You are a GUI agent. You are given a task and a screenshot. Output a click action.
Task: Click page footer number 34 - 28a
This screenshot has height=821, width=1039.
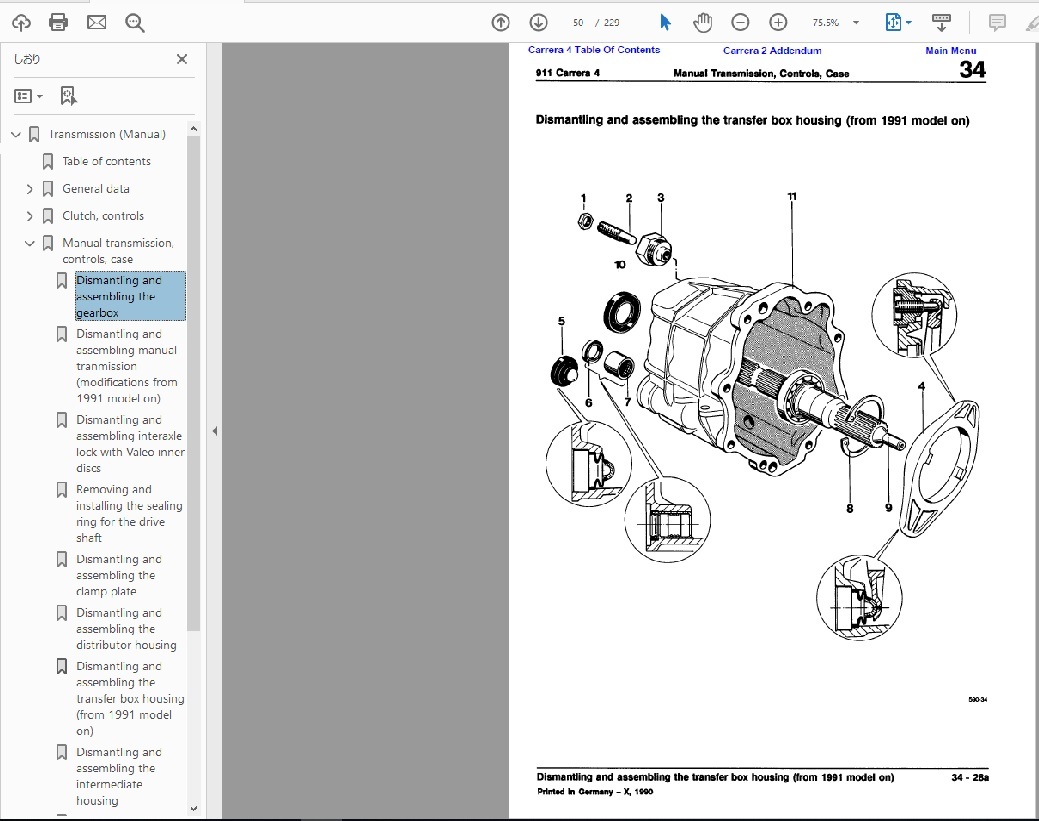(969, 777)
